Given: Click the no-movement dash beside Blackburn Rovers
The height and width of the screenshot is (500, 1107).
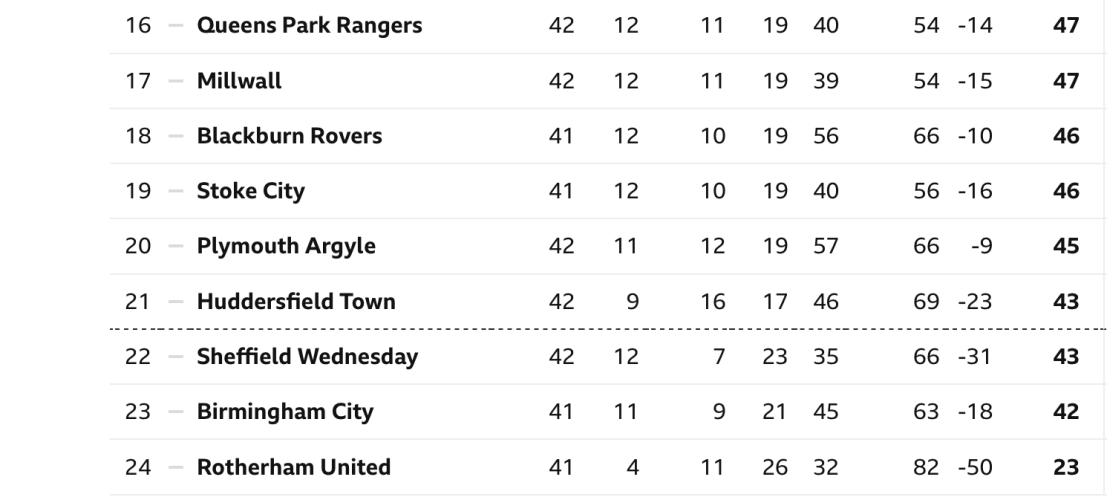Looking at the screenshot, I should coord(175,136).
